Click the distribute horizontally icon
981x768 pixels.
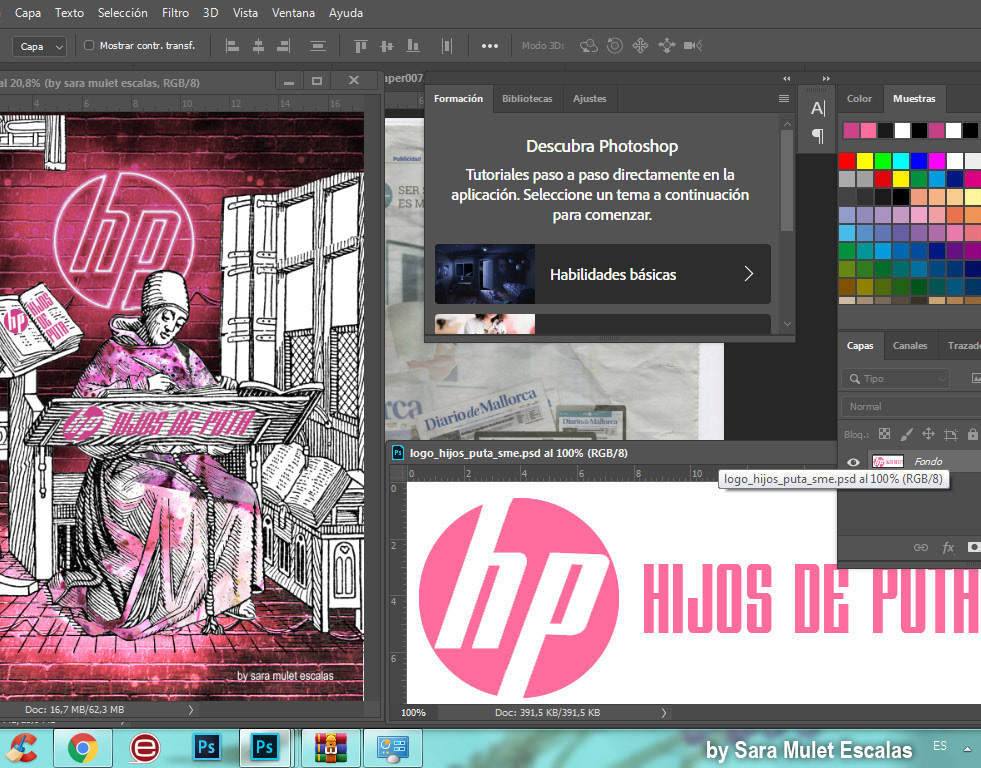tap(447, 46)
